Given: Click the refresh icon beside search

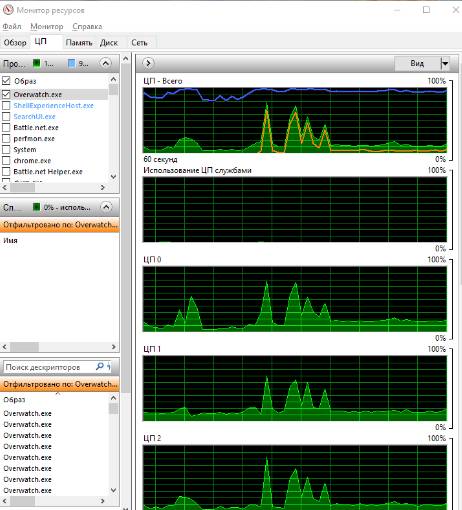Looking at the screenshot, I should pyautogui.click(x=109, y=367).
